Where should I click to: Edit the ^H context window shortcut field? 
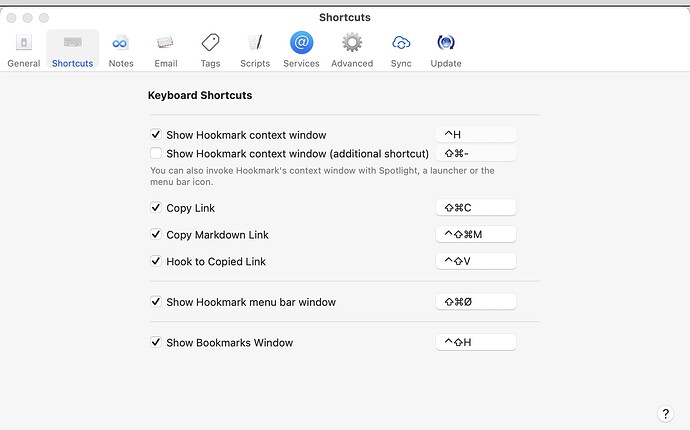476,135
